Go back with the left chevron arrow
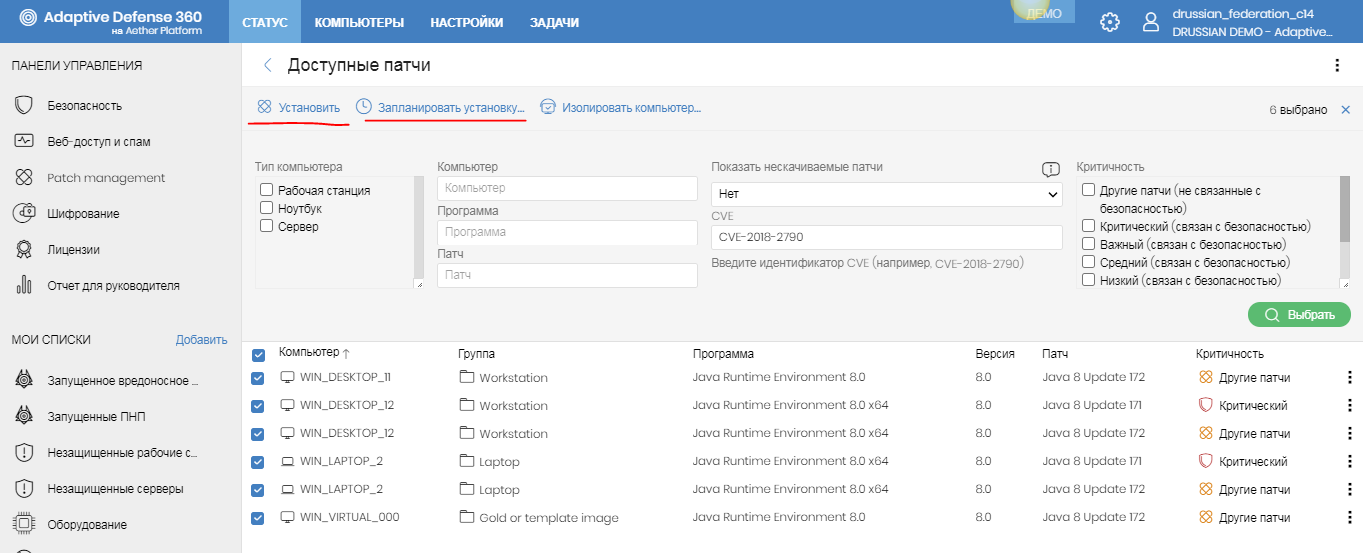1363x553 pixels. pyautogui.click(x=267, y=65)
